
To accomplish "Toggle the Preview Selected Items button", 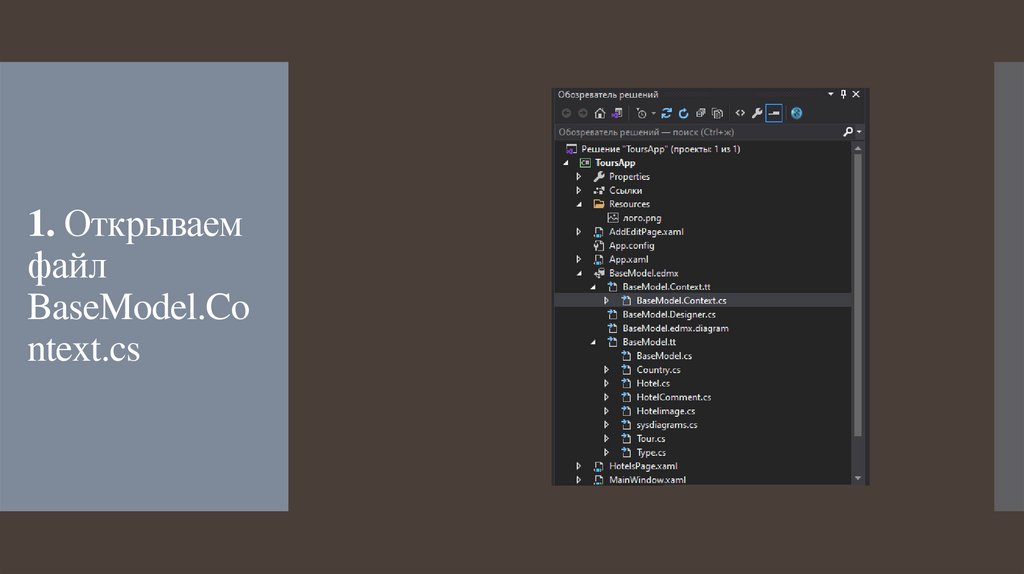I will [x=774, y=113].
